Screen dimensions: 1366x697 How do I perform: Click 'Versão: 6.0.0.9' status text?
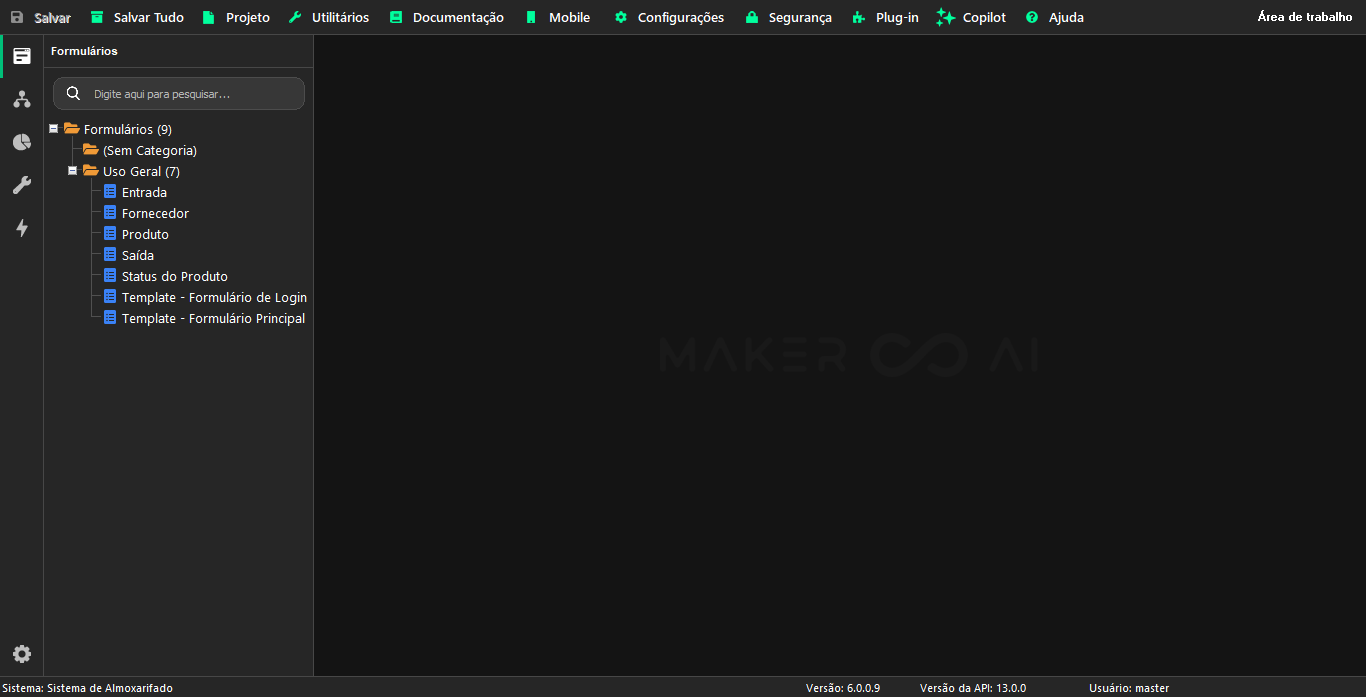coord(843,688)
